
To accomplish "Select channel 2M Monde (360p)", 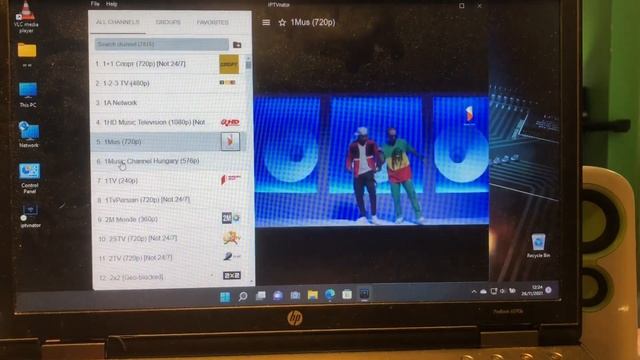I will point(171,219).
